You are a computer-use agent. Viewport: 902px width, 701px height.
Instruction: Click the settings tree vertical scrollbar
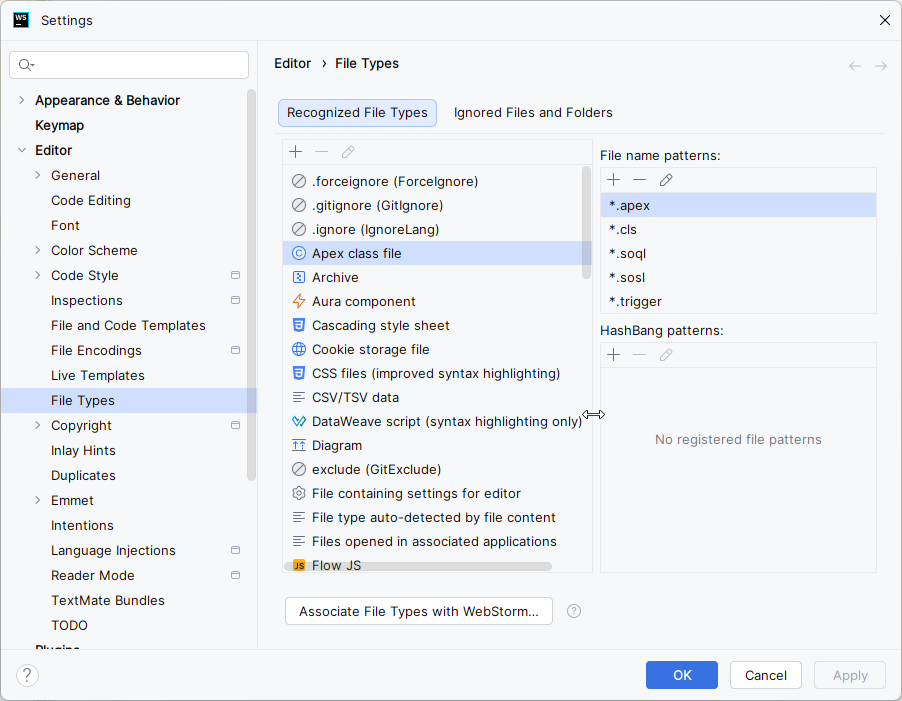[x=251, y=285]
